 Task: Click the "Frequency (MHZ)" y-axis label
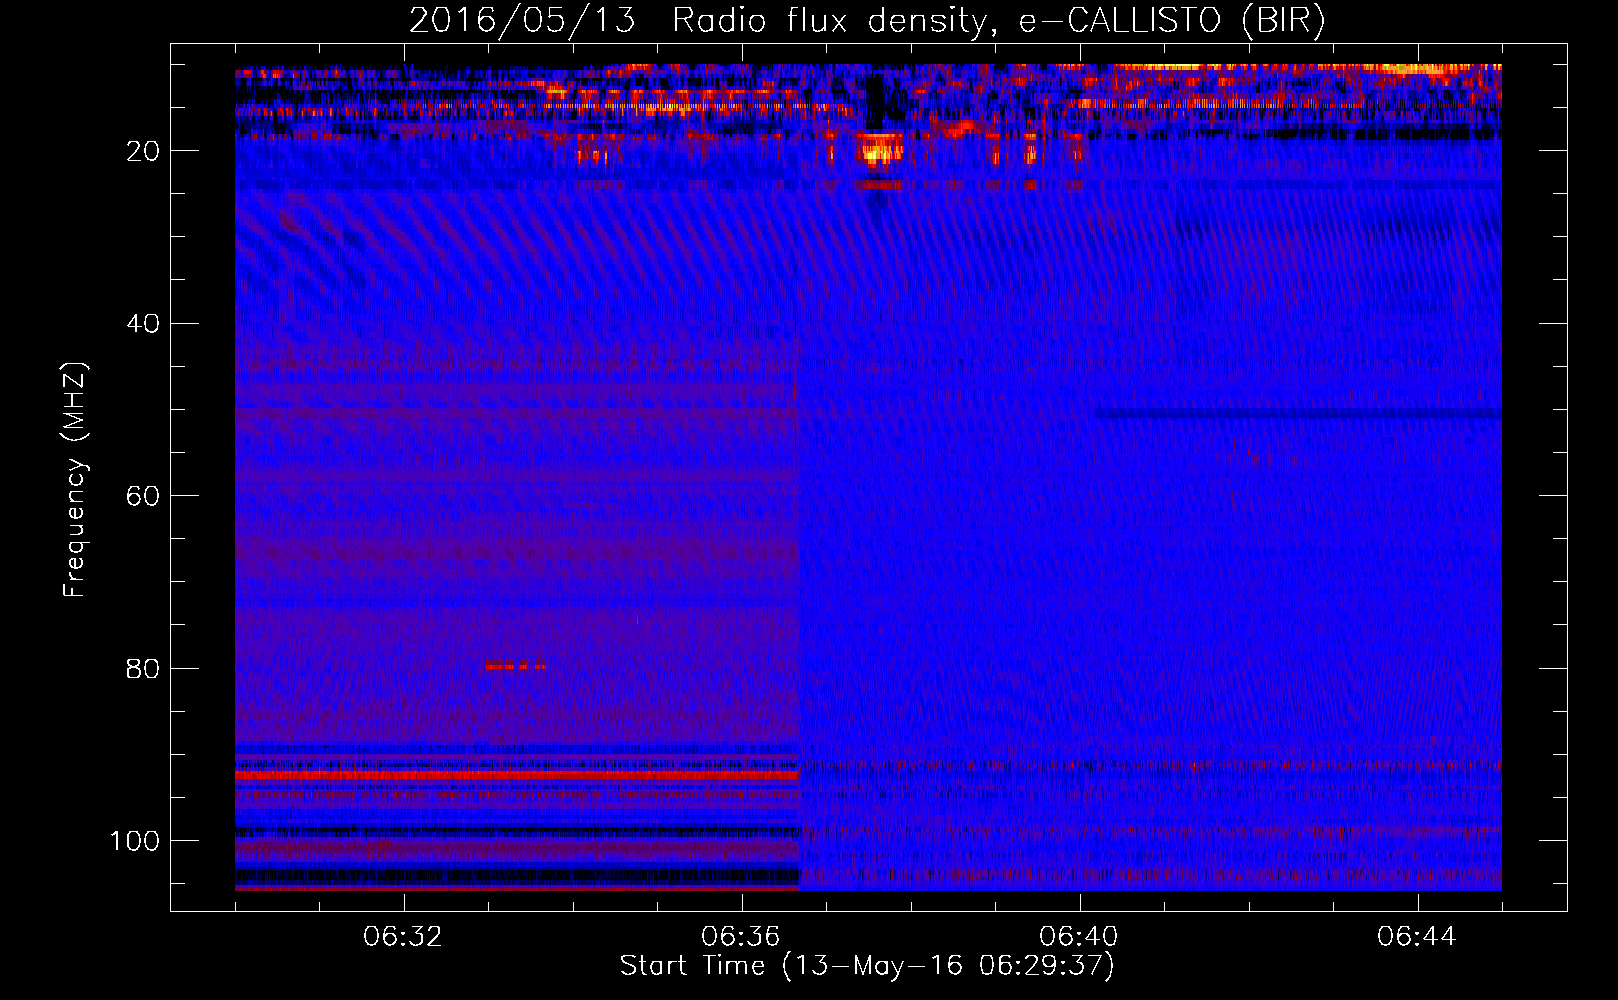point(75,479)
